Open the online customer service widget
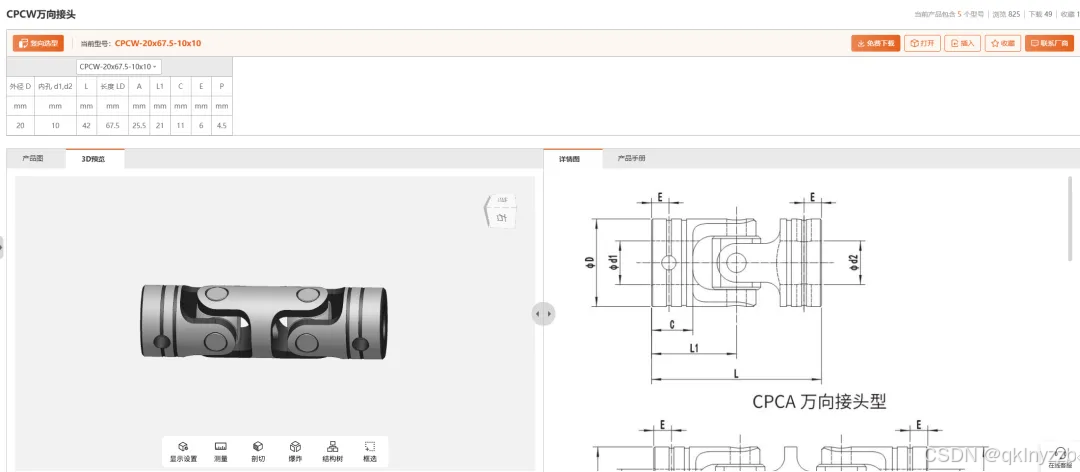1080x472 pixels. [1061, 458]
